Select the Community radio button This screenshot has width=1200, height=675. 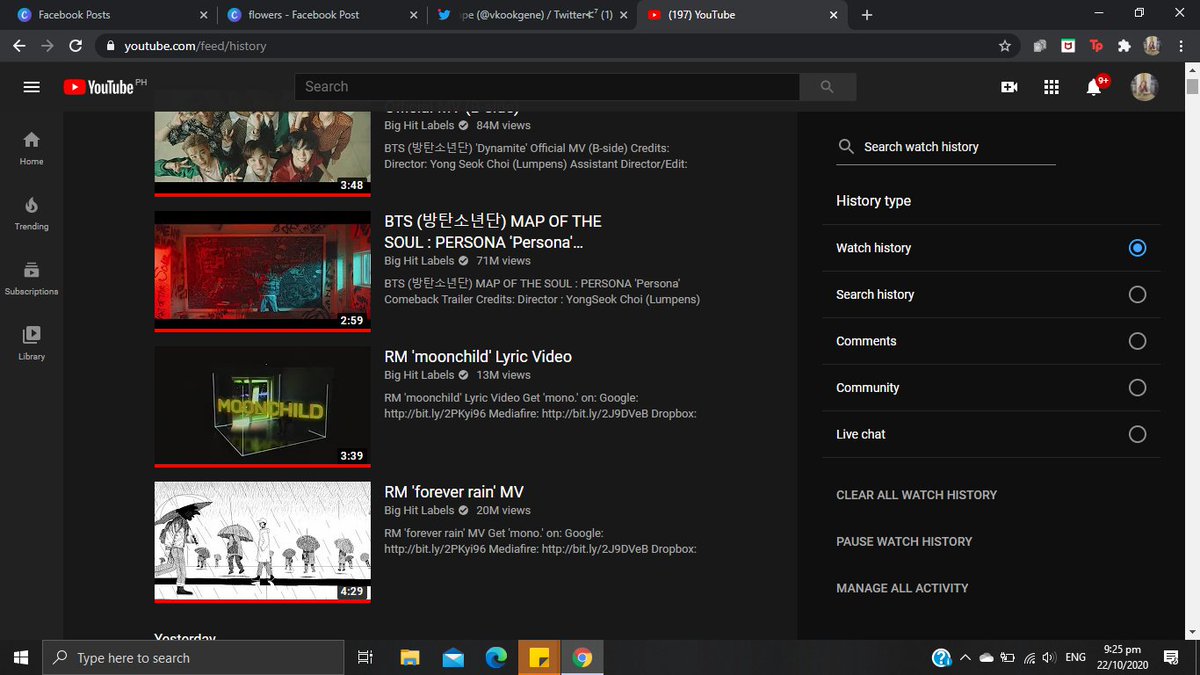(x=1137, y=388)
